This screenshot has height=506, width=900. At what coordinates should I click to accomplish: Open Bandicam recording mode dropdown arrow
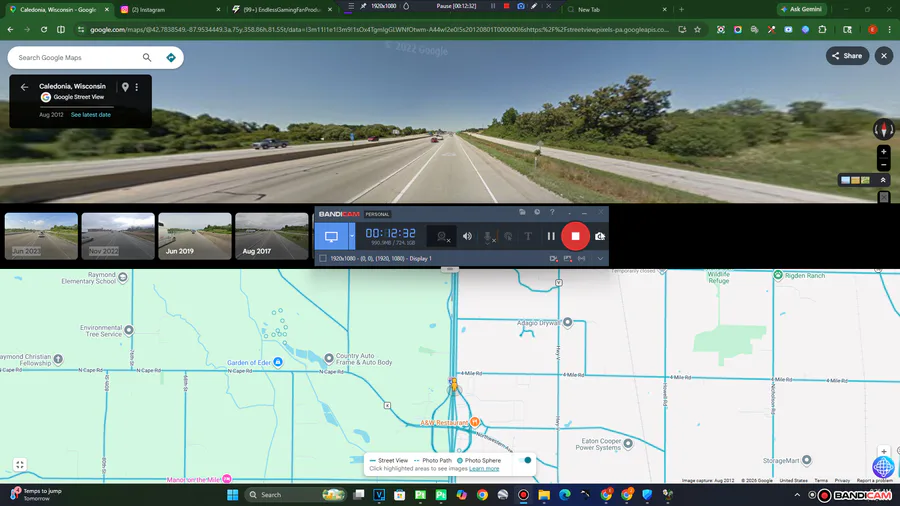[x=352, y=236]
